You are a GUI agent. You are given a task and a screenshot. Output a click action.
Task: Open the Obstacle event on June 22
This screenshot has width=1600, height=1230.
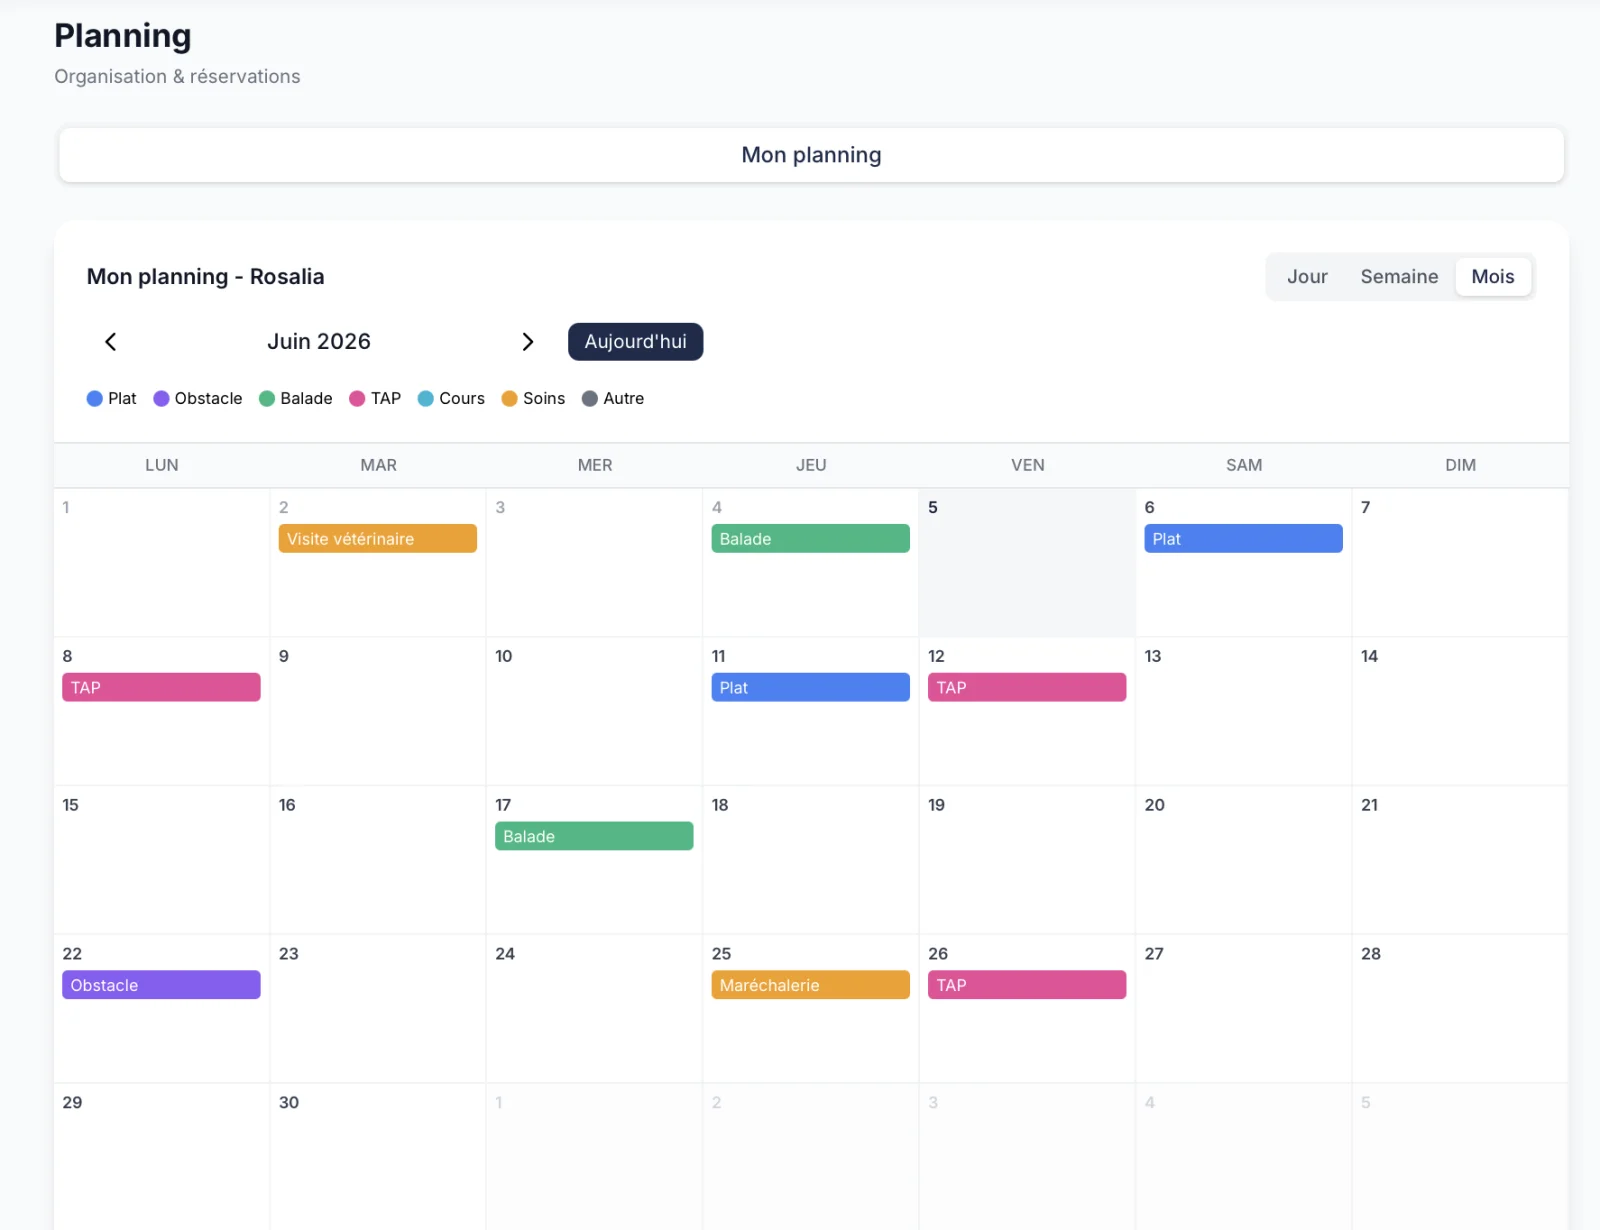tap(161, 985)
